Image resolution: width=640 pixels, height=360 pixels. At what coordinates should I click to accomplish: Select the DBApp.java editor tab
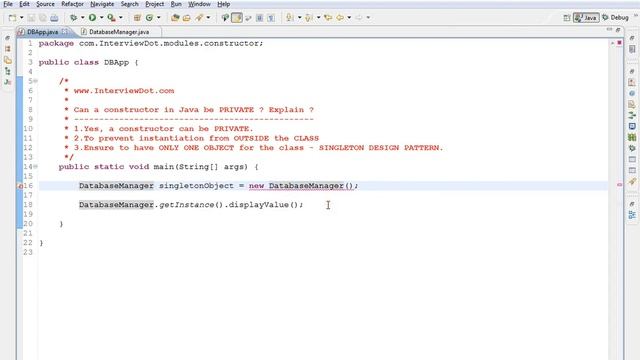(x=42, y=31)
